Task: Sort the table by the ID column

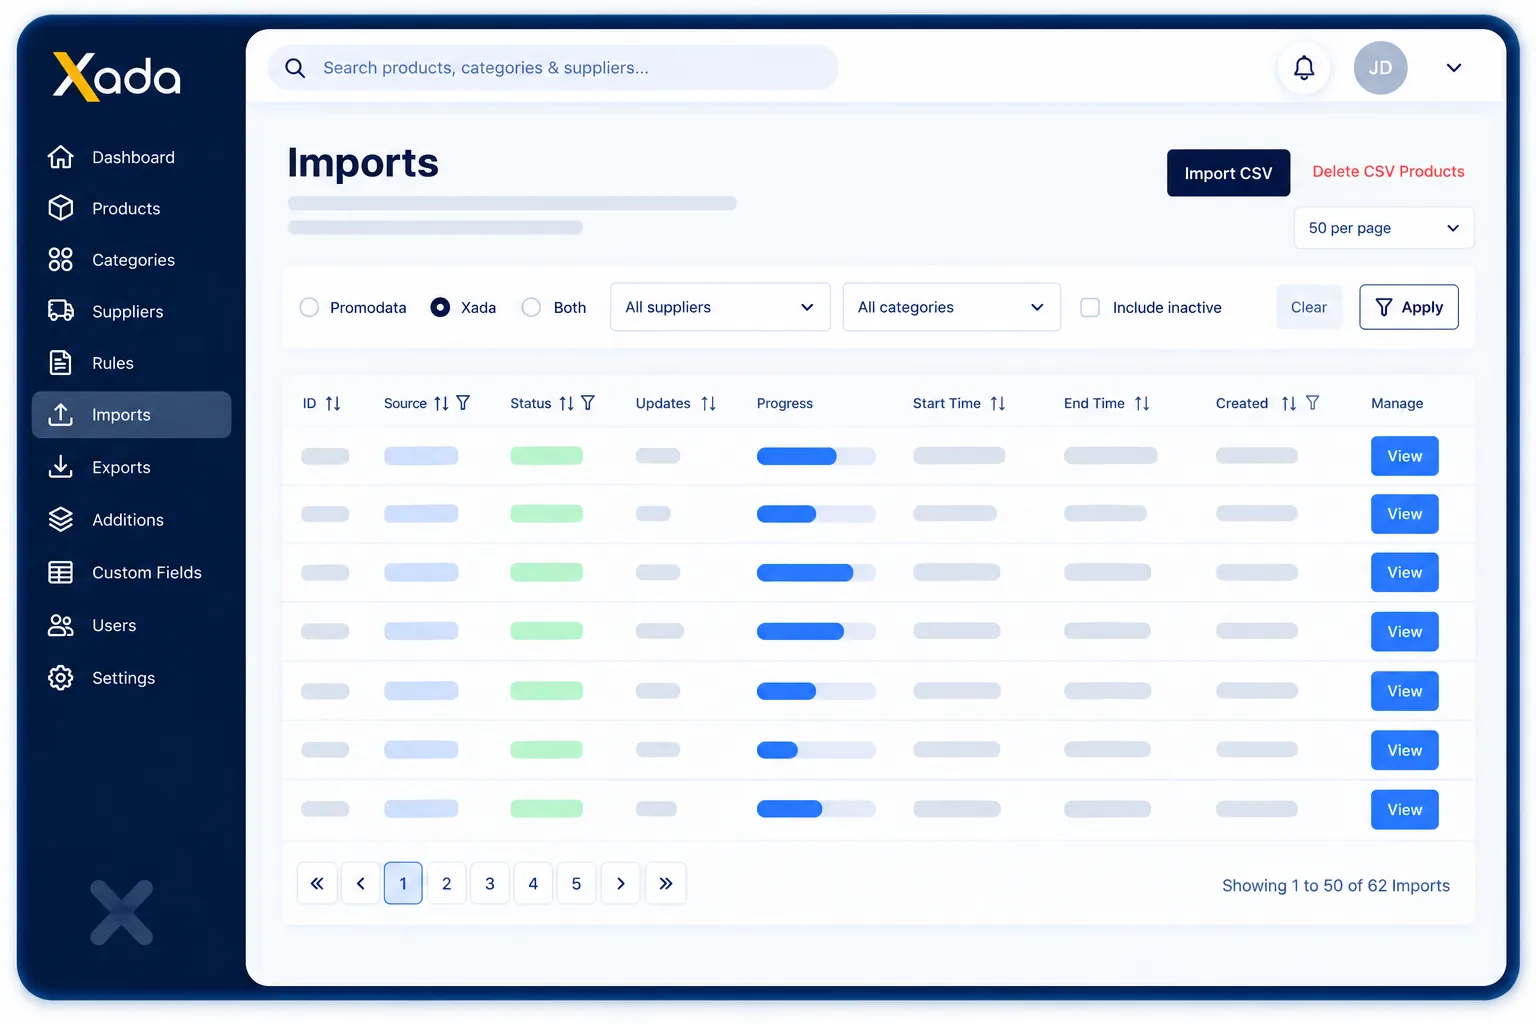Action: 333,403
